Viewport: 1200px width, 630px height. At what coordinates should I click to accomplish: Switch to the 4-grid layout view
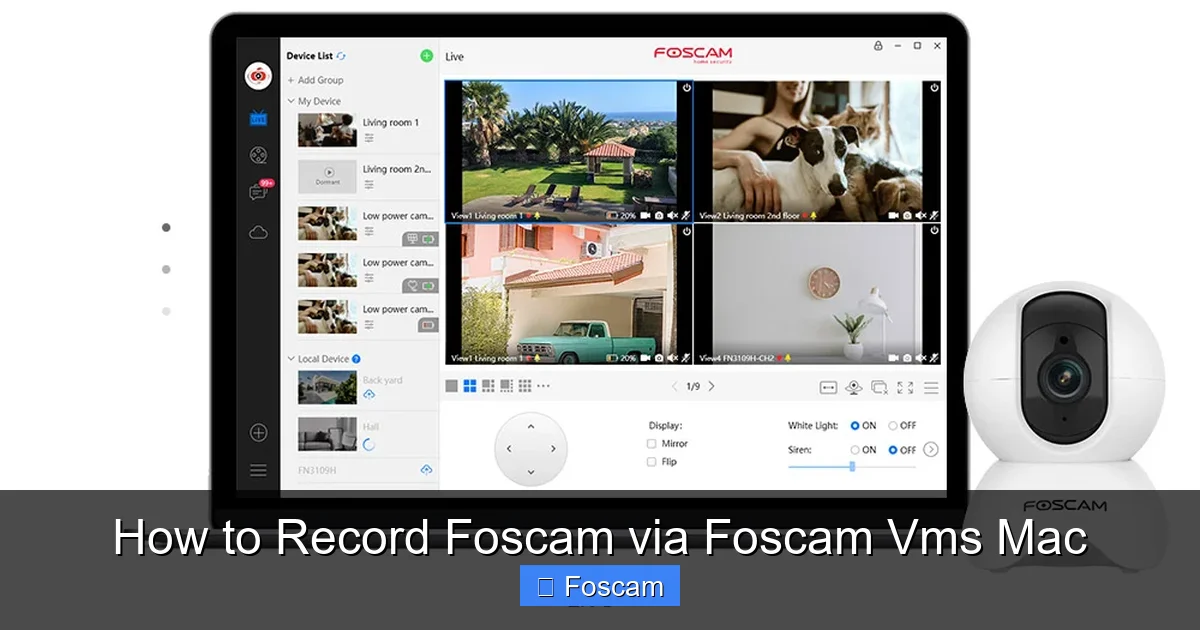click(x=468, y=386)
